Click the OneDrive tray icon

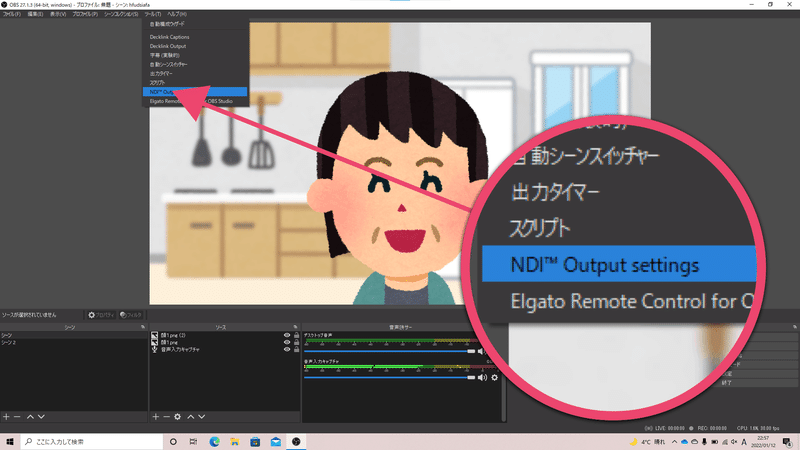684,442
